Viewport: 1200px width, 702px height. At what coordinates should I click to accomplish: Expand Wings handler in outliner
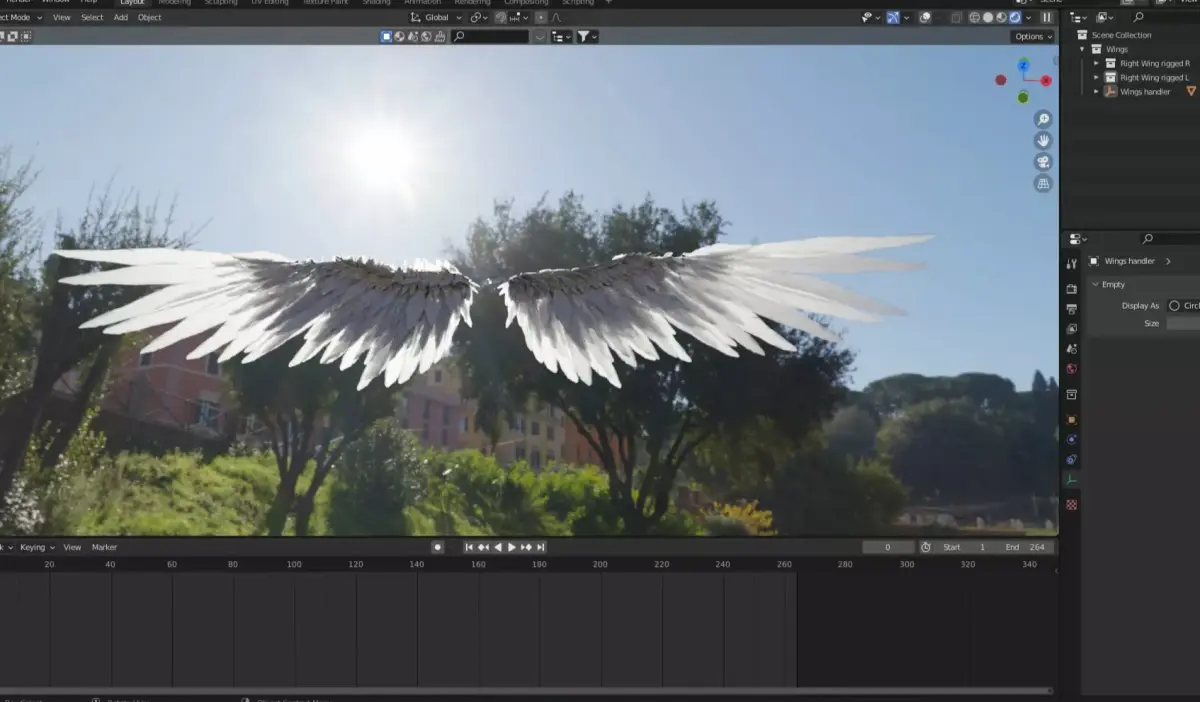point(1096,91)
